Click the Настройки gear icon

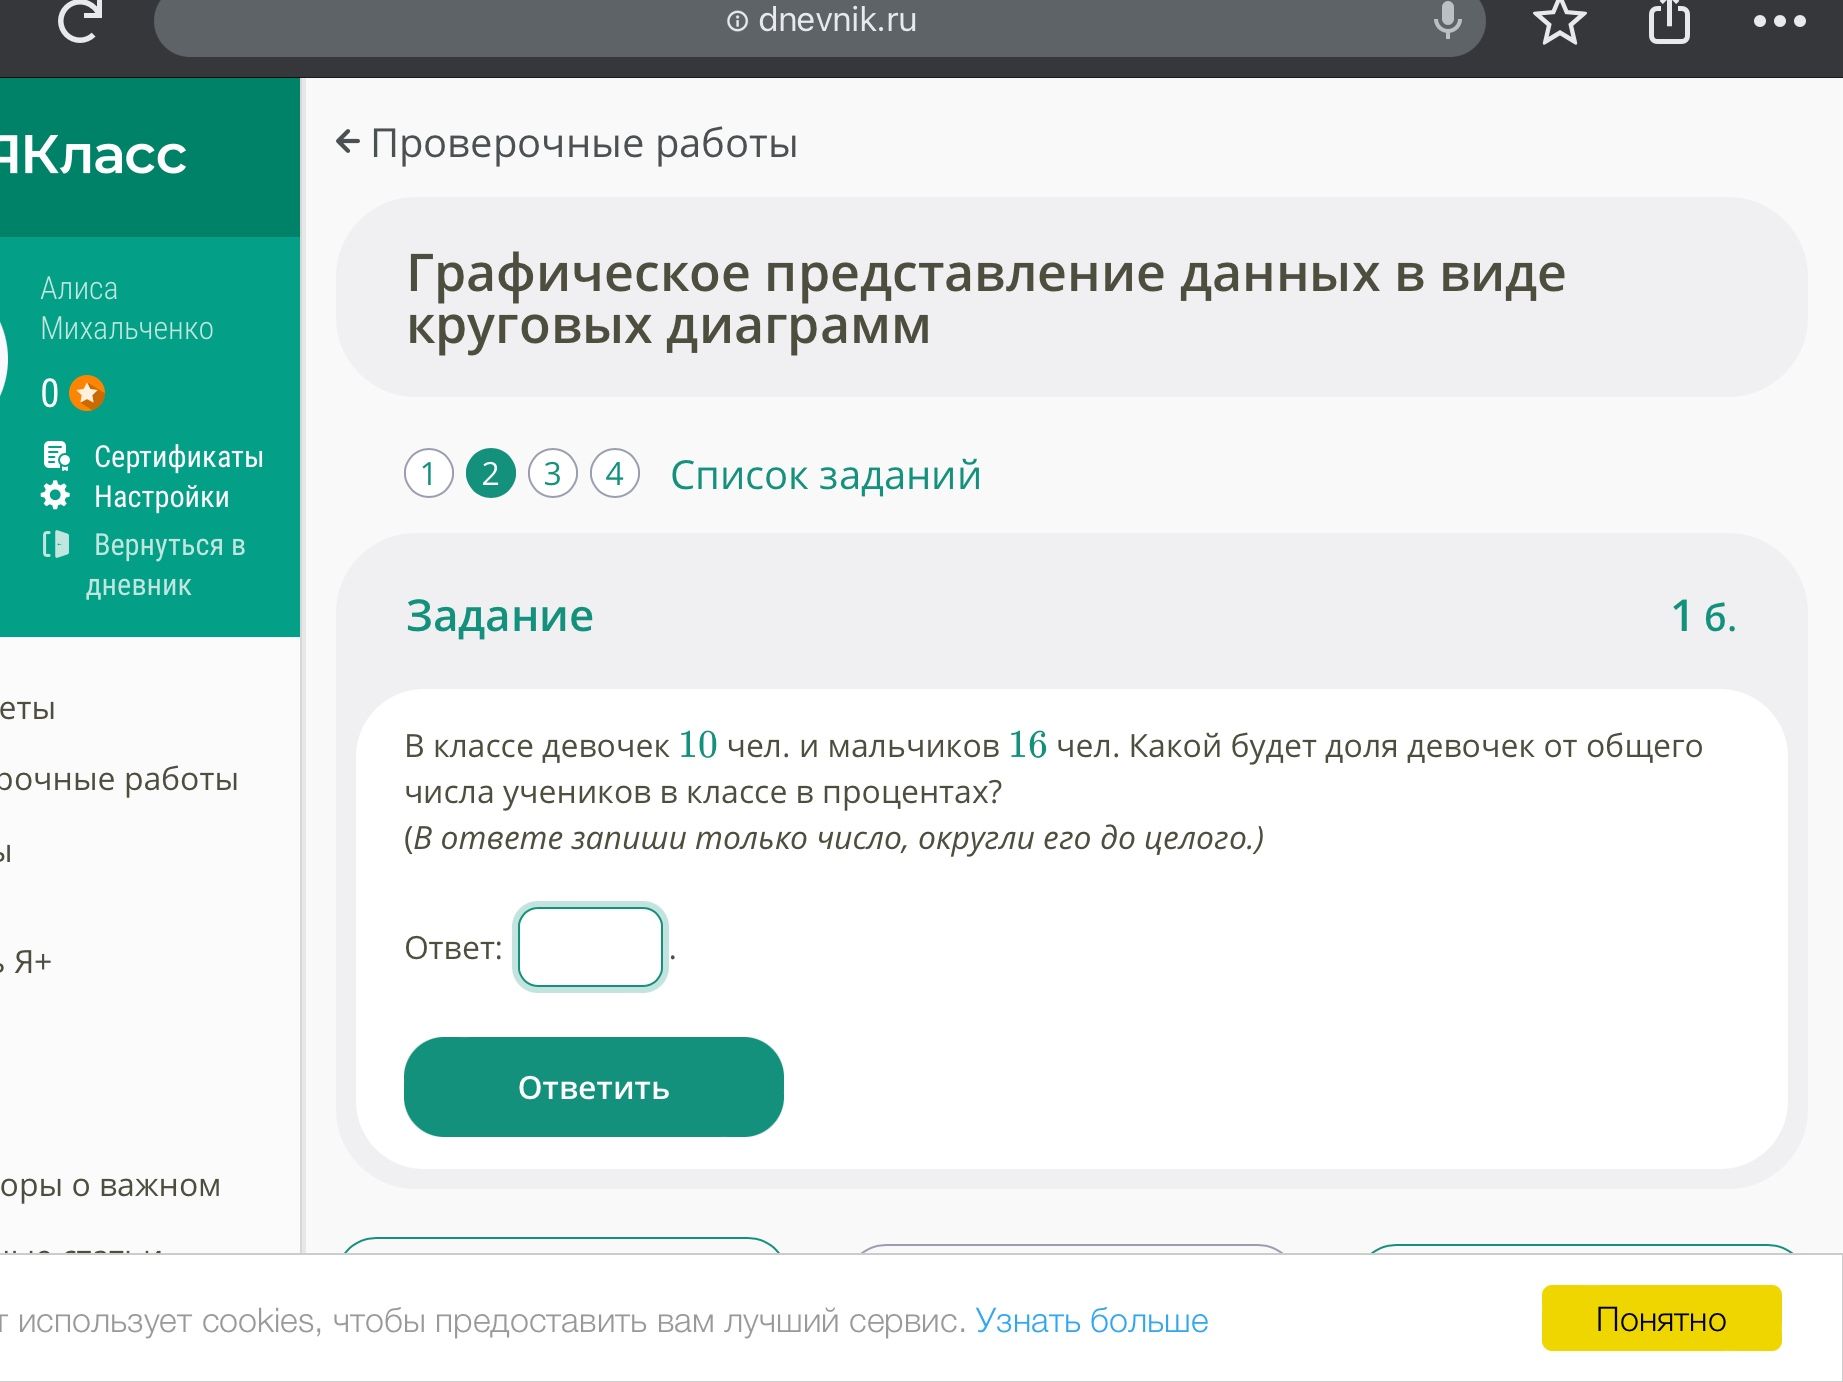(x=56, y=496)
